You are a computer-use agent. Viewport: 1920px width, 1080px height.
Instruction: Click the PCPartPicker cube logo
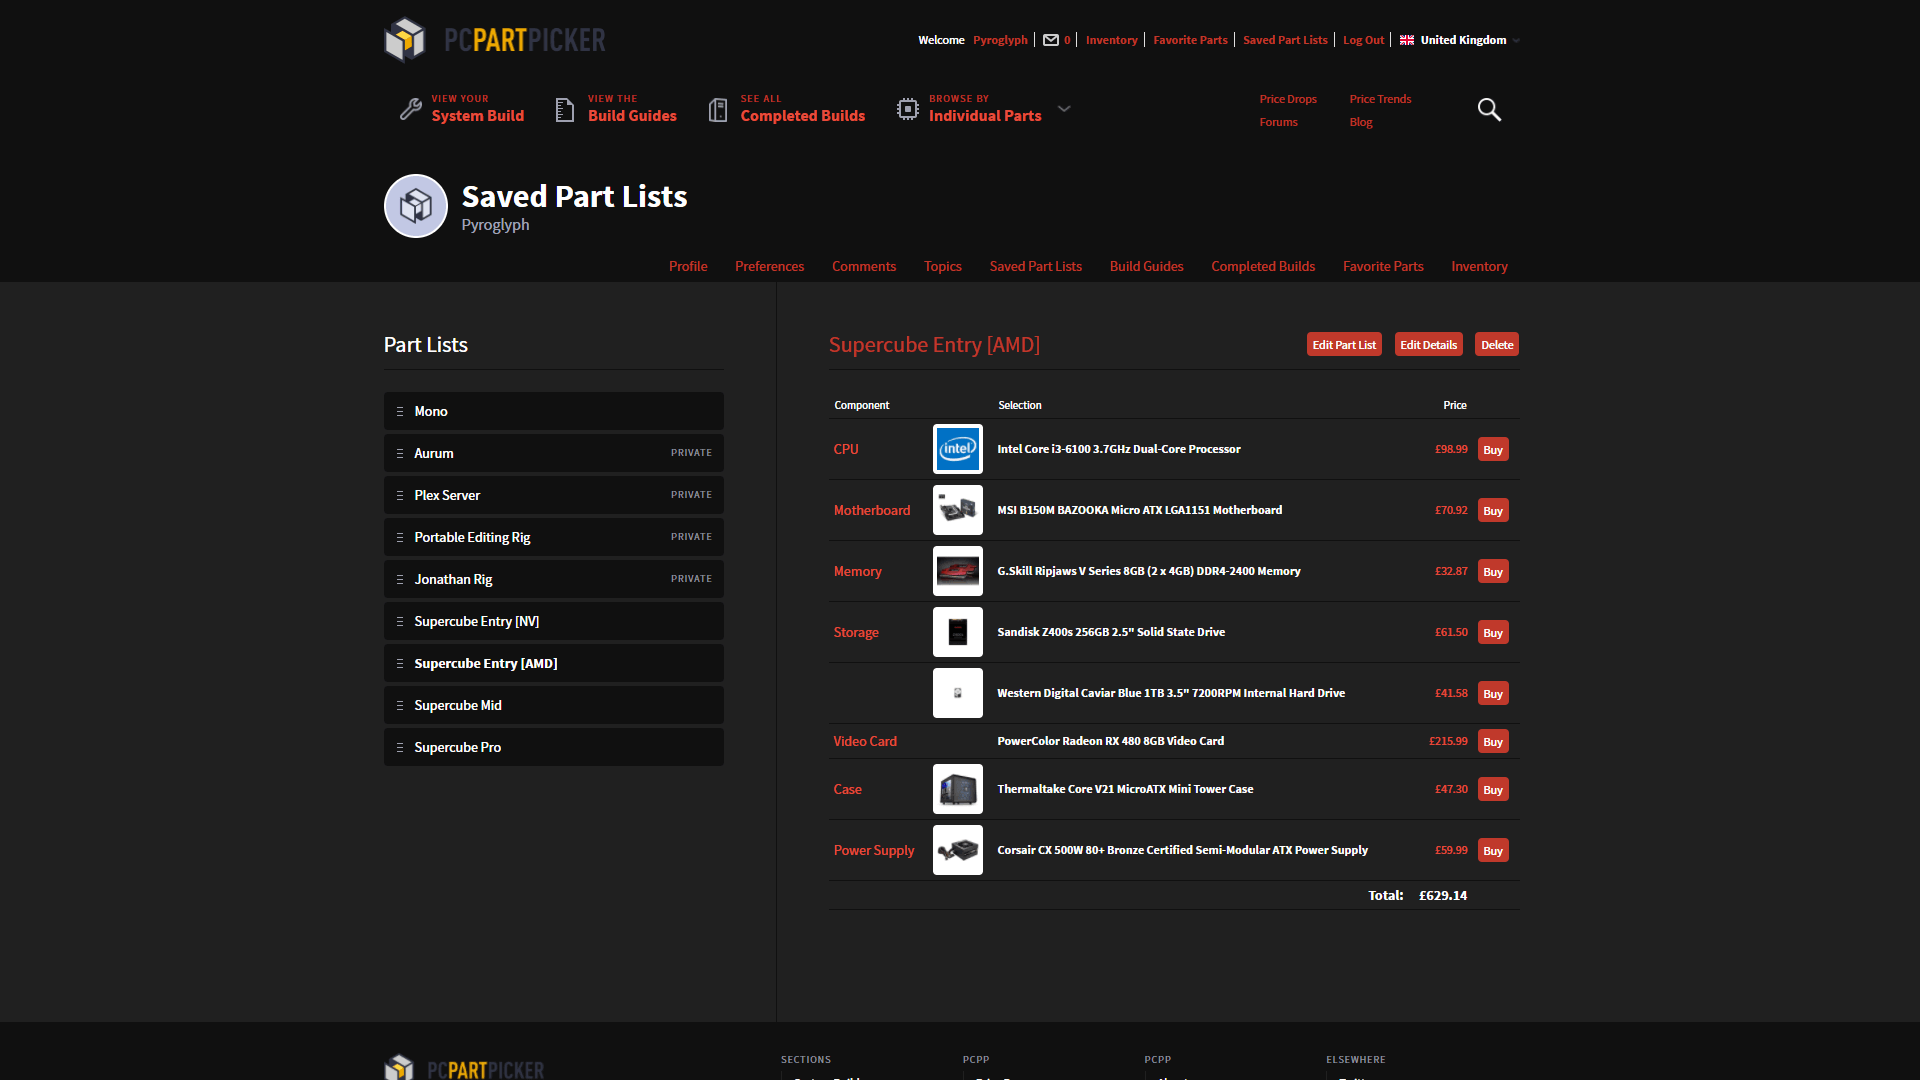[x=404, y=39]
